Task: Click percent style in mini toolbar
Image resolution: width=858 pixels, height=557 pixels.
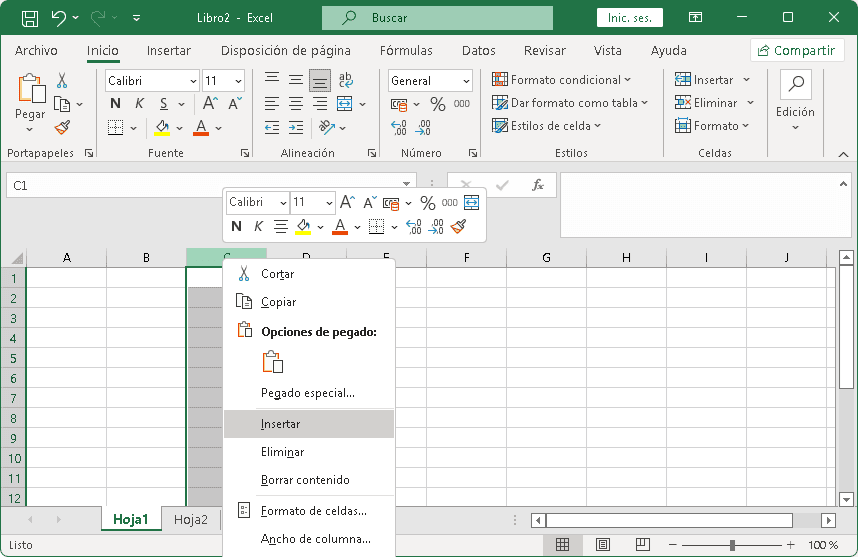Action: coord(428,203)
